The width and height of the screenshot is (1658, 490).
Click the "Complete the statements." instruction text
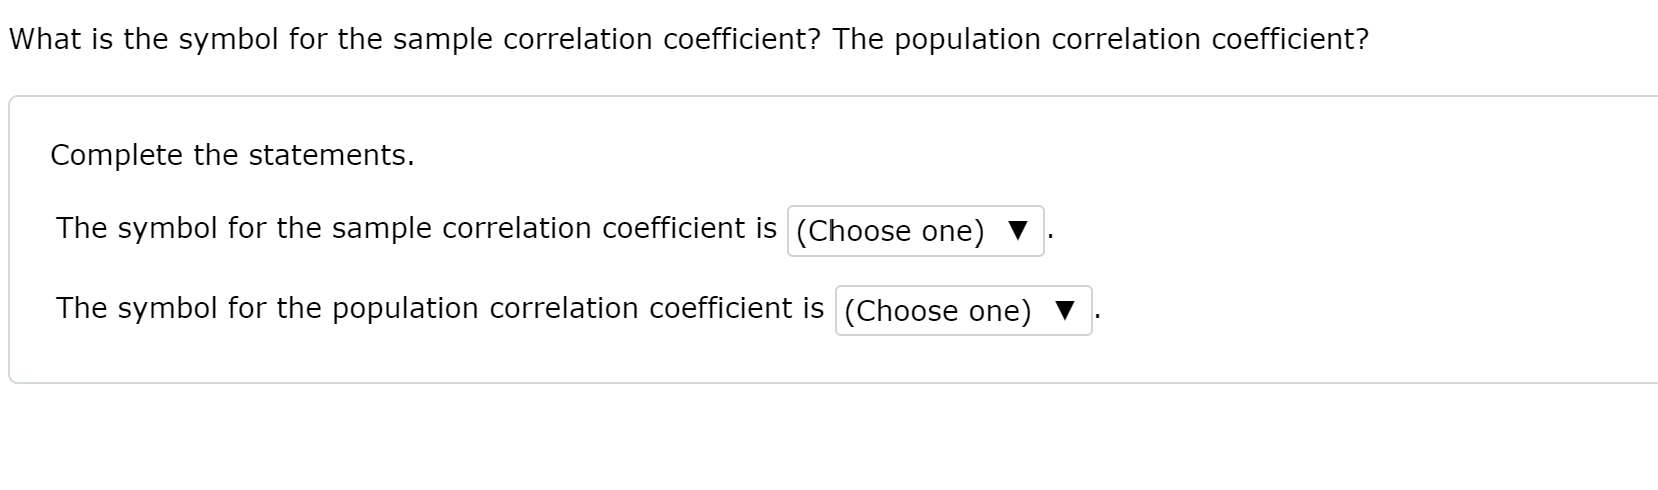(x=232, y=155)
